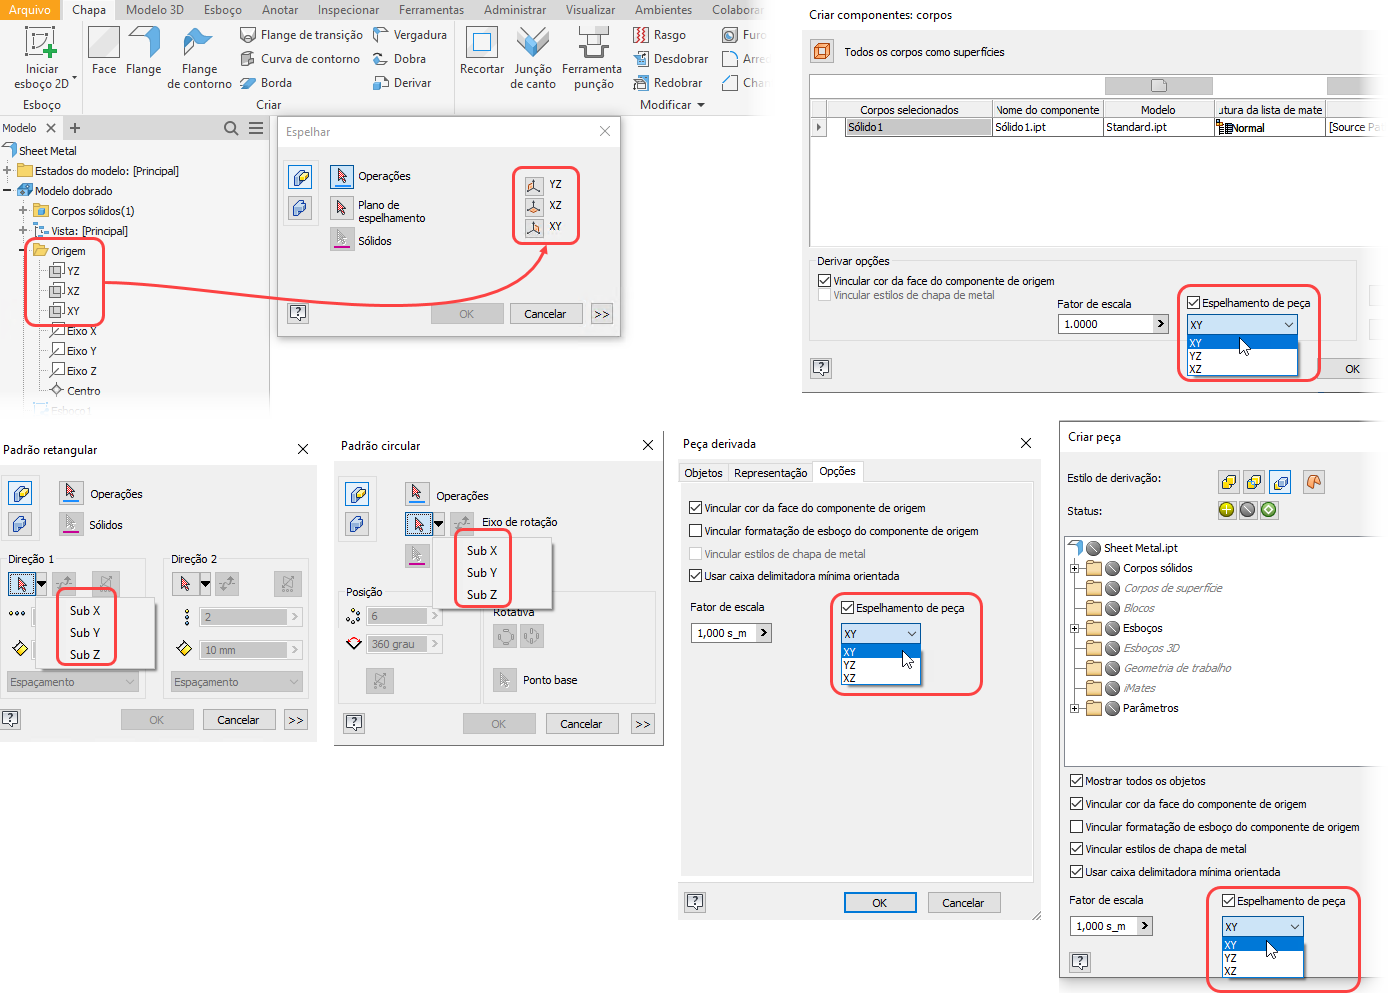
Task: Expand Estados do modelo tree node
Action: pos(7,171)
